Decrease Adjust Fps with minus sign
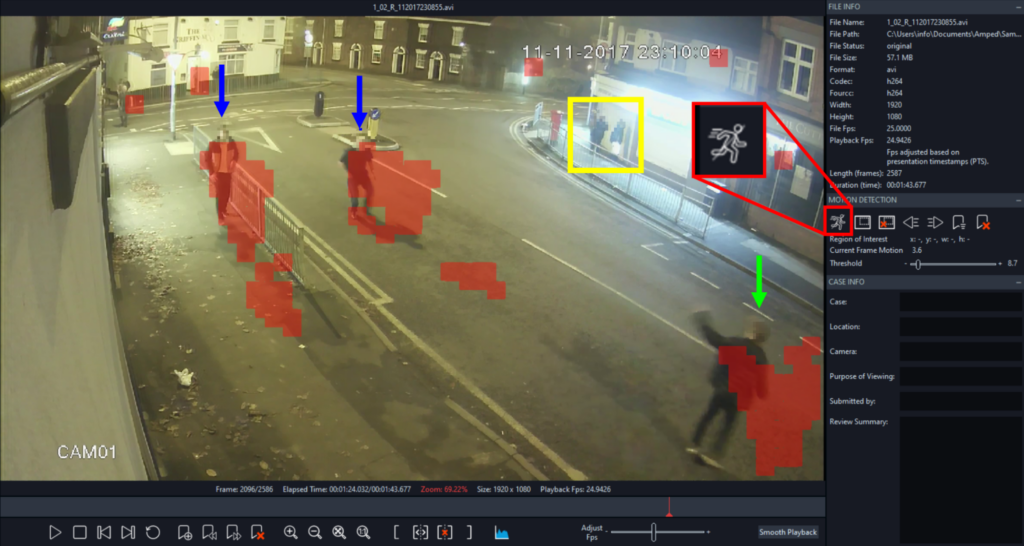This screenshot has height=546, width=1024. pyautogui.click(x=606, y=532)
